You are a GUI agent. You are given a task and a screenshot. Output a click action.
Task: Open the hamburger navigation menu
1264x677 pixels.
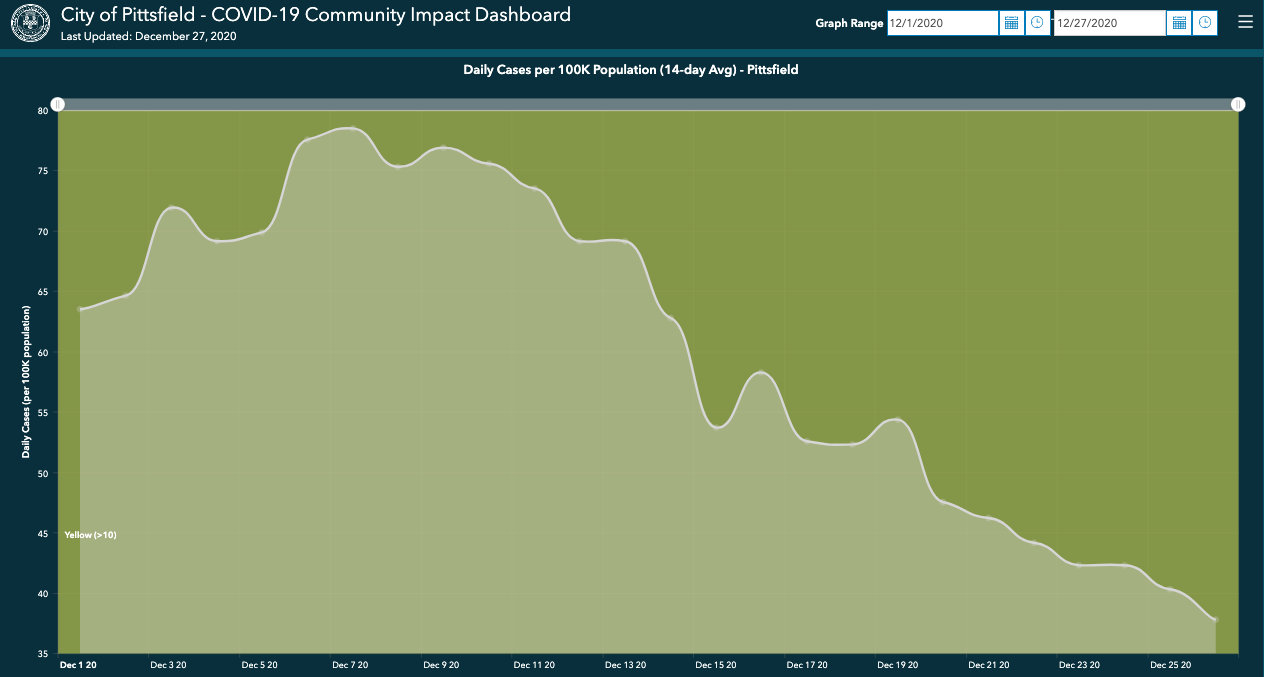click(x=1245, y=20)
